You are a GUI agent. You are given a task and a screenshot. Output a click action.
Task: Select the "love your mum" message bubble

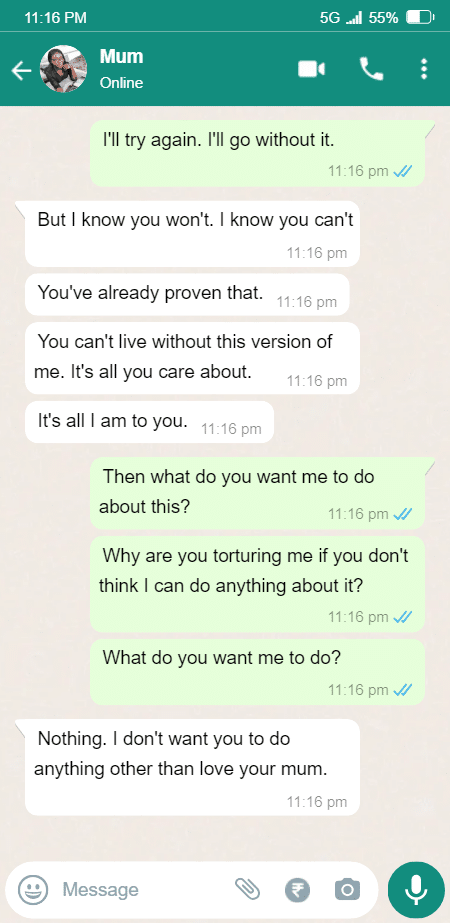coord(192,767)
